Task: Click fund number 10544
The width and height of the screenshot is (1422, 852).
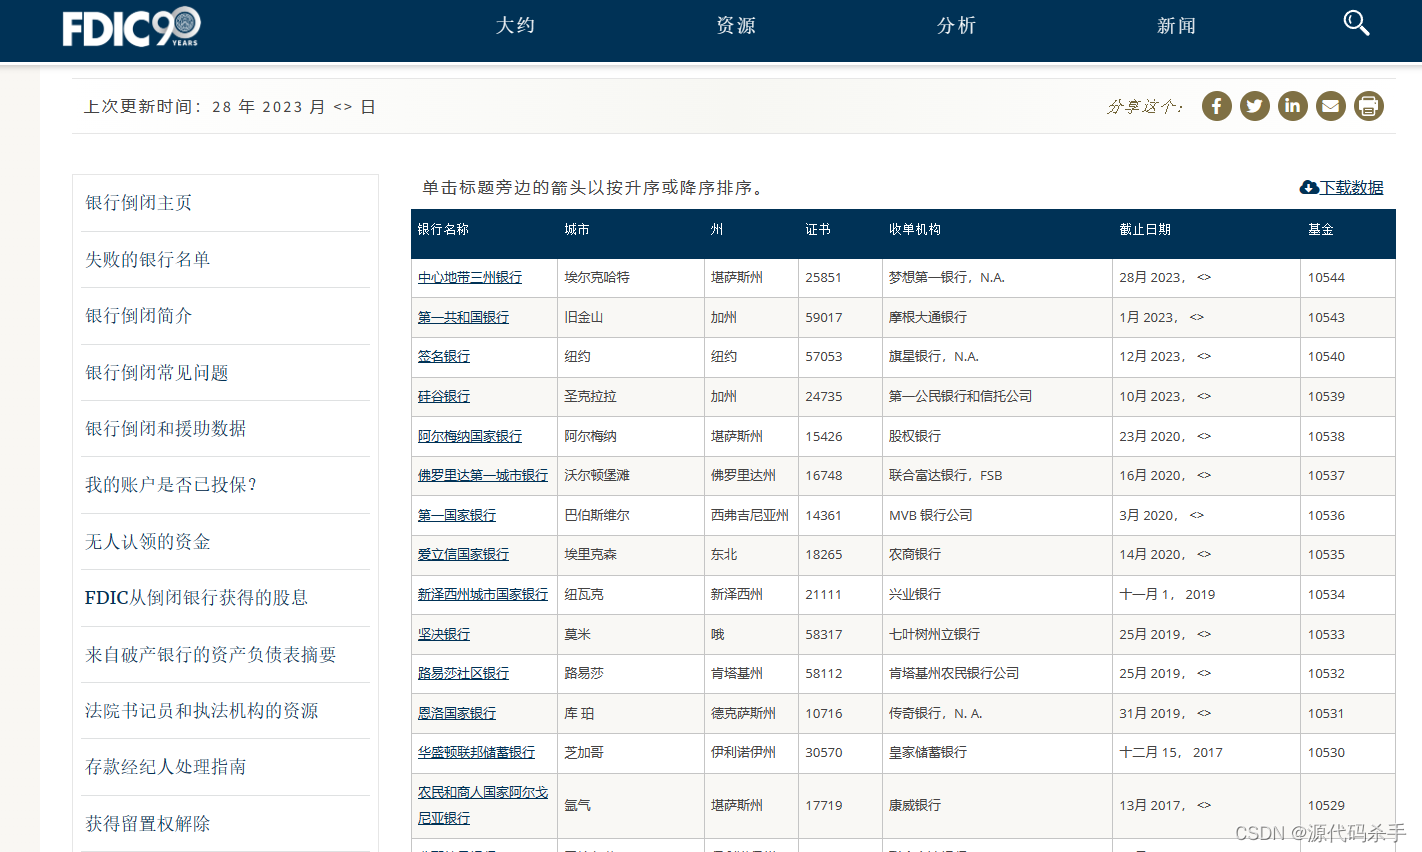Action: coord(1326,278)
